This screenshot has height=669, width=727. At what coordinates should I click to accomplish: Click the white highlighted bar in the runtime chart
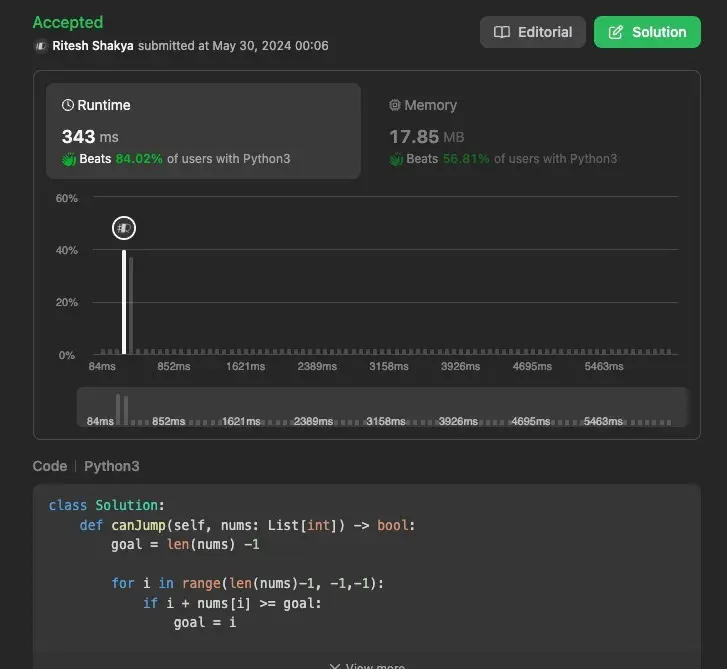(124, 300)
